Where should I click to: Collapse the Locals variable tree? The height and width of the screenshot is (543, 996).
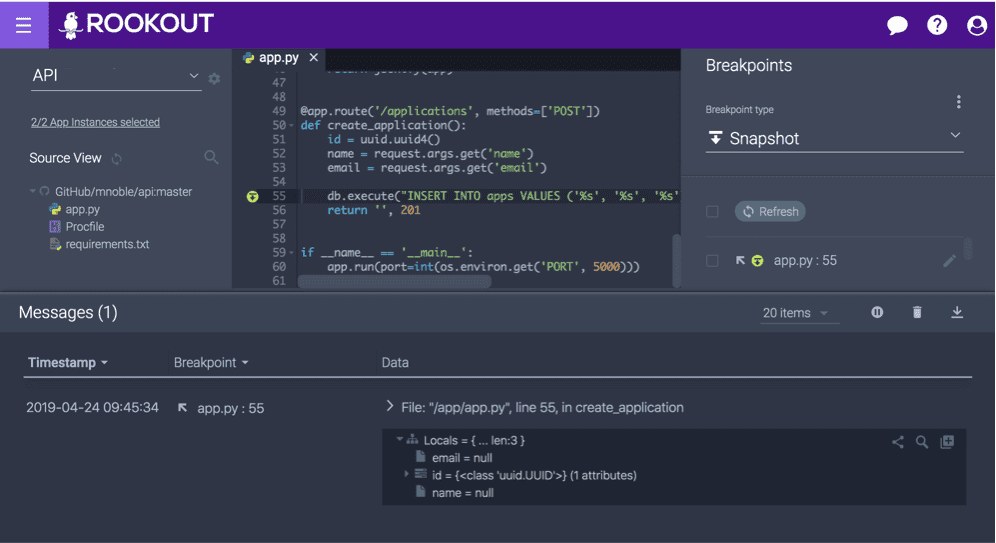(x=400, y=440)
